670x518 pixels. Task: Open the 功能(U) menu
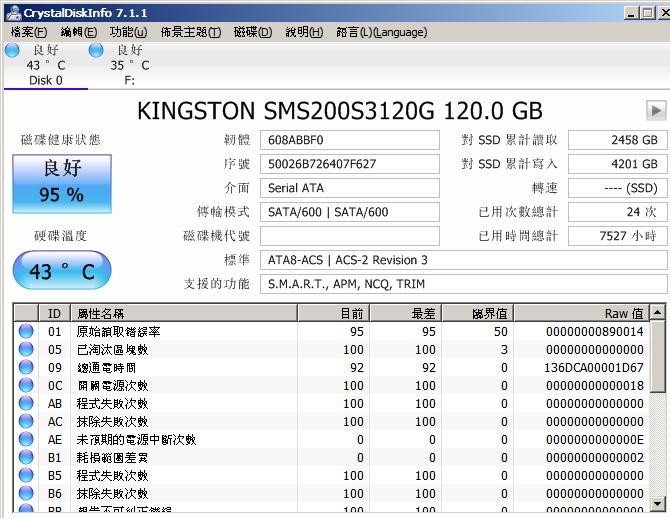pos(128,32)
